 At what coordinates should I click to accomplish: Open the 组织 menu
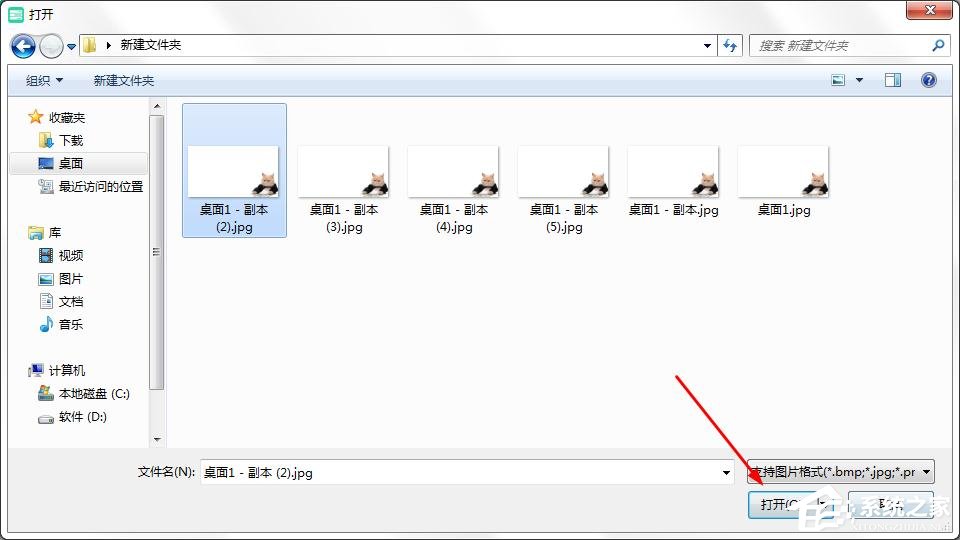44,80
